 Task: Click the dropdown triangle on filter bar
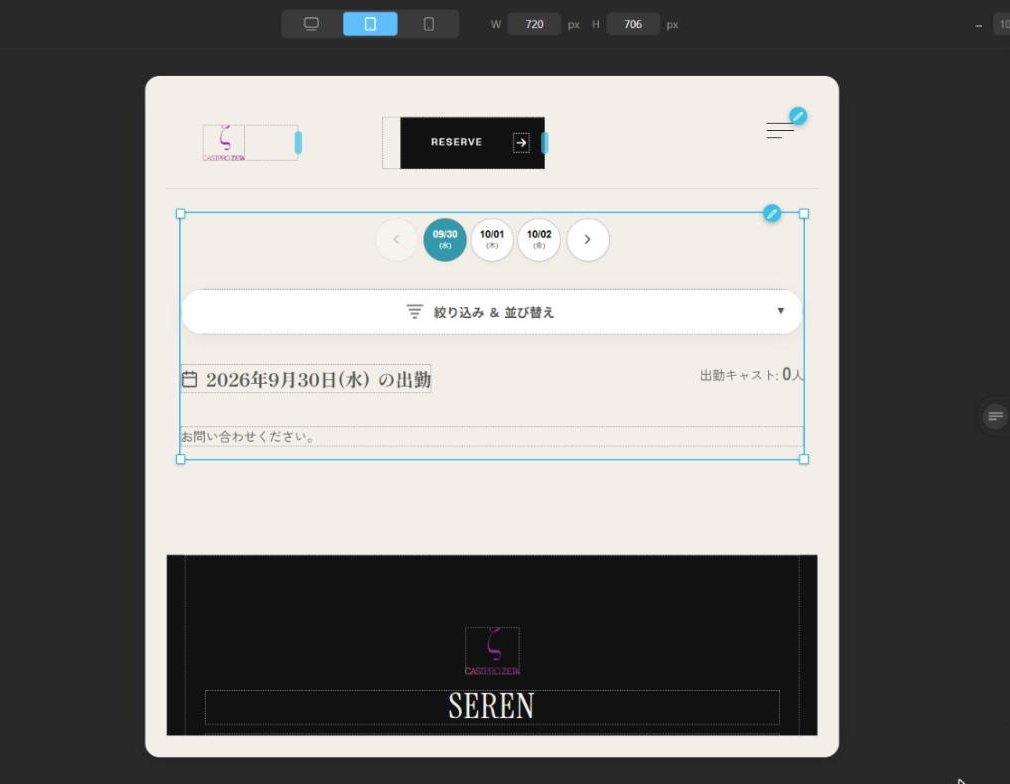point(781,311)
